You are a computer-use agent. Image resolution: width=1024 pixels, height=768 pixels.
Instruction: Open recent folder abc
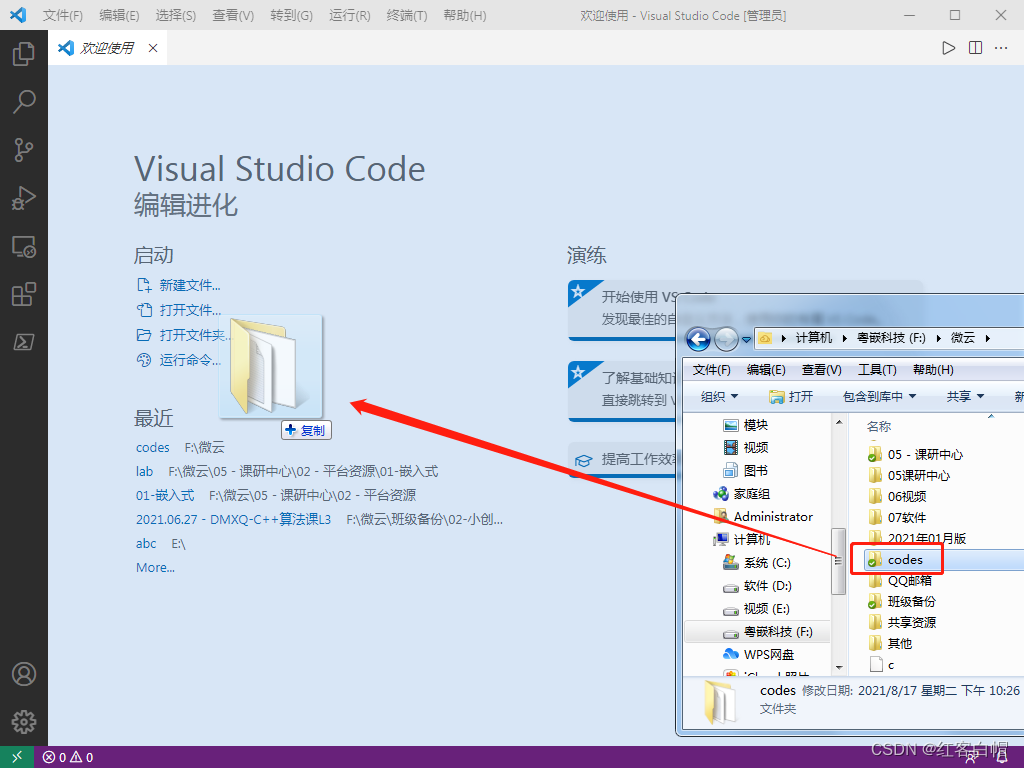click(x=146, y=543)
